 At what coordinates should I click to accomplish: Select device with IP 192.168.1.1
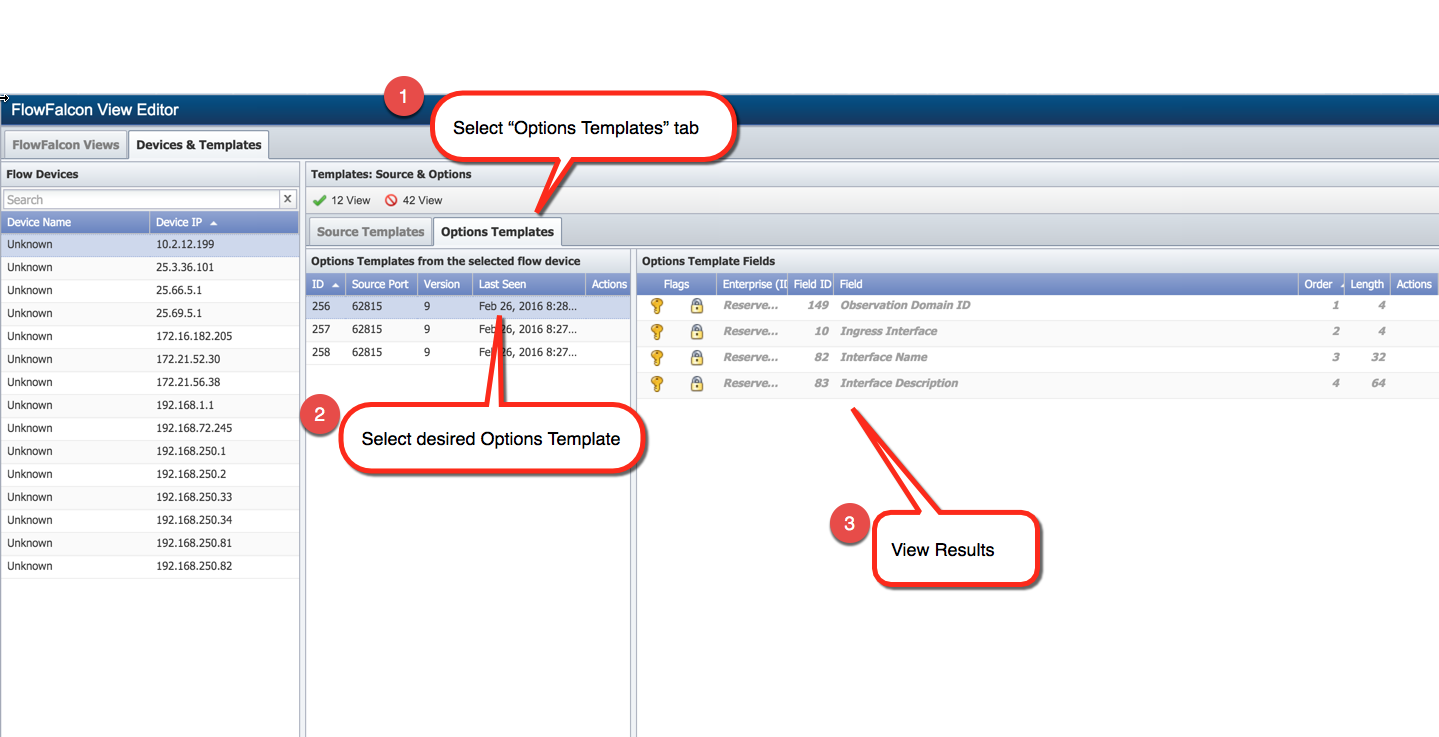click(x=150, y=405)
